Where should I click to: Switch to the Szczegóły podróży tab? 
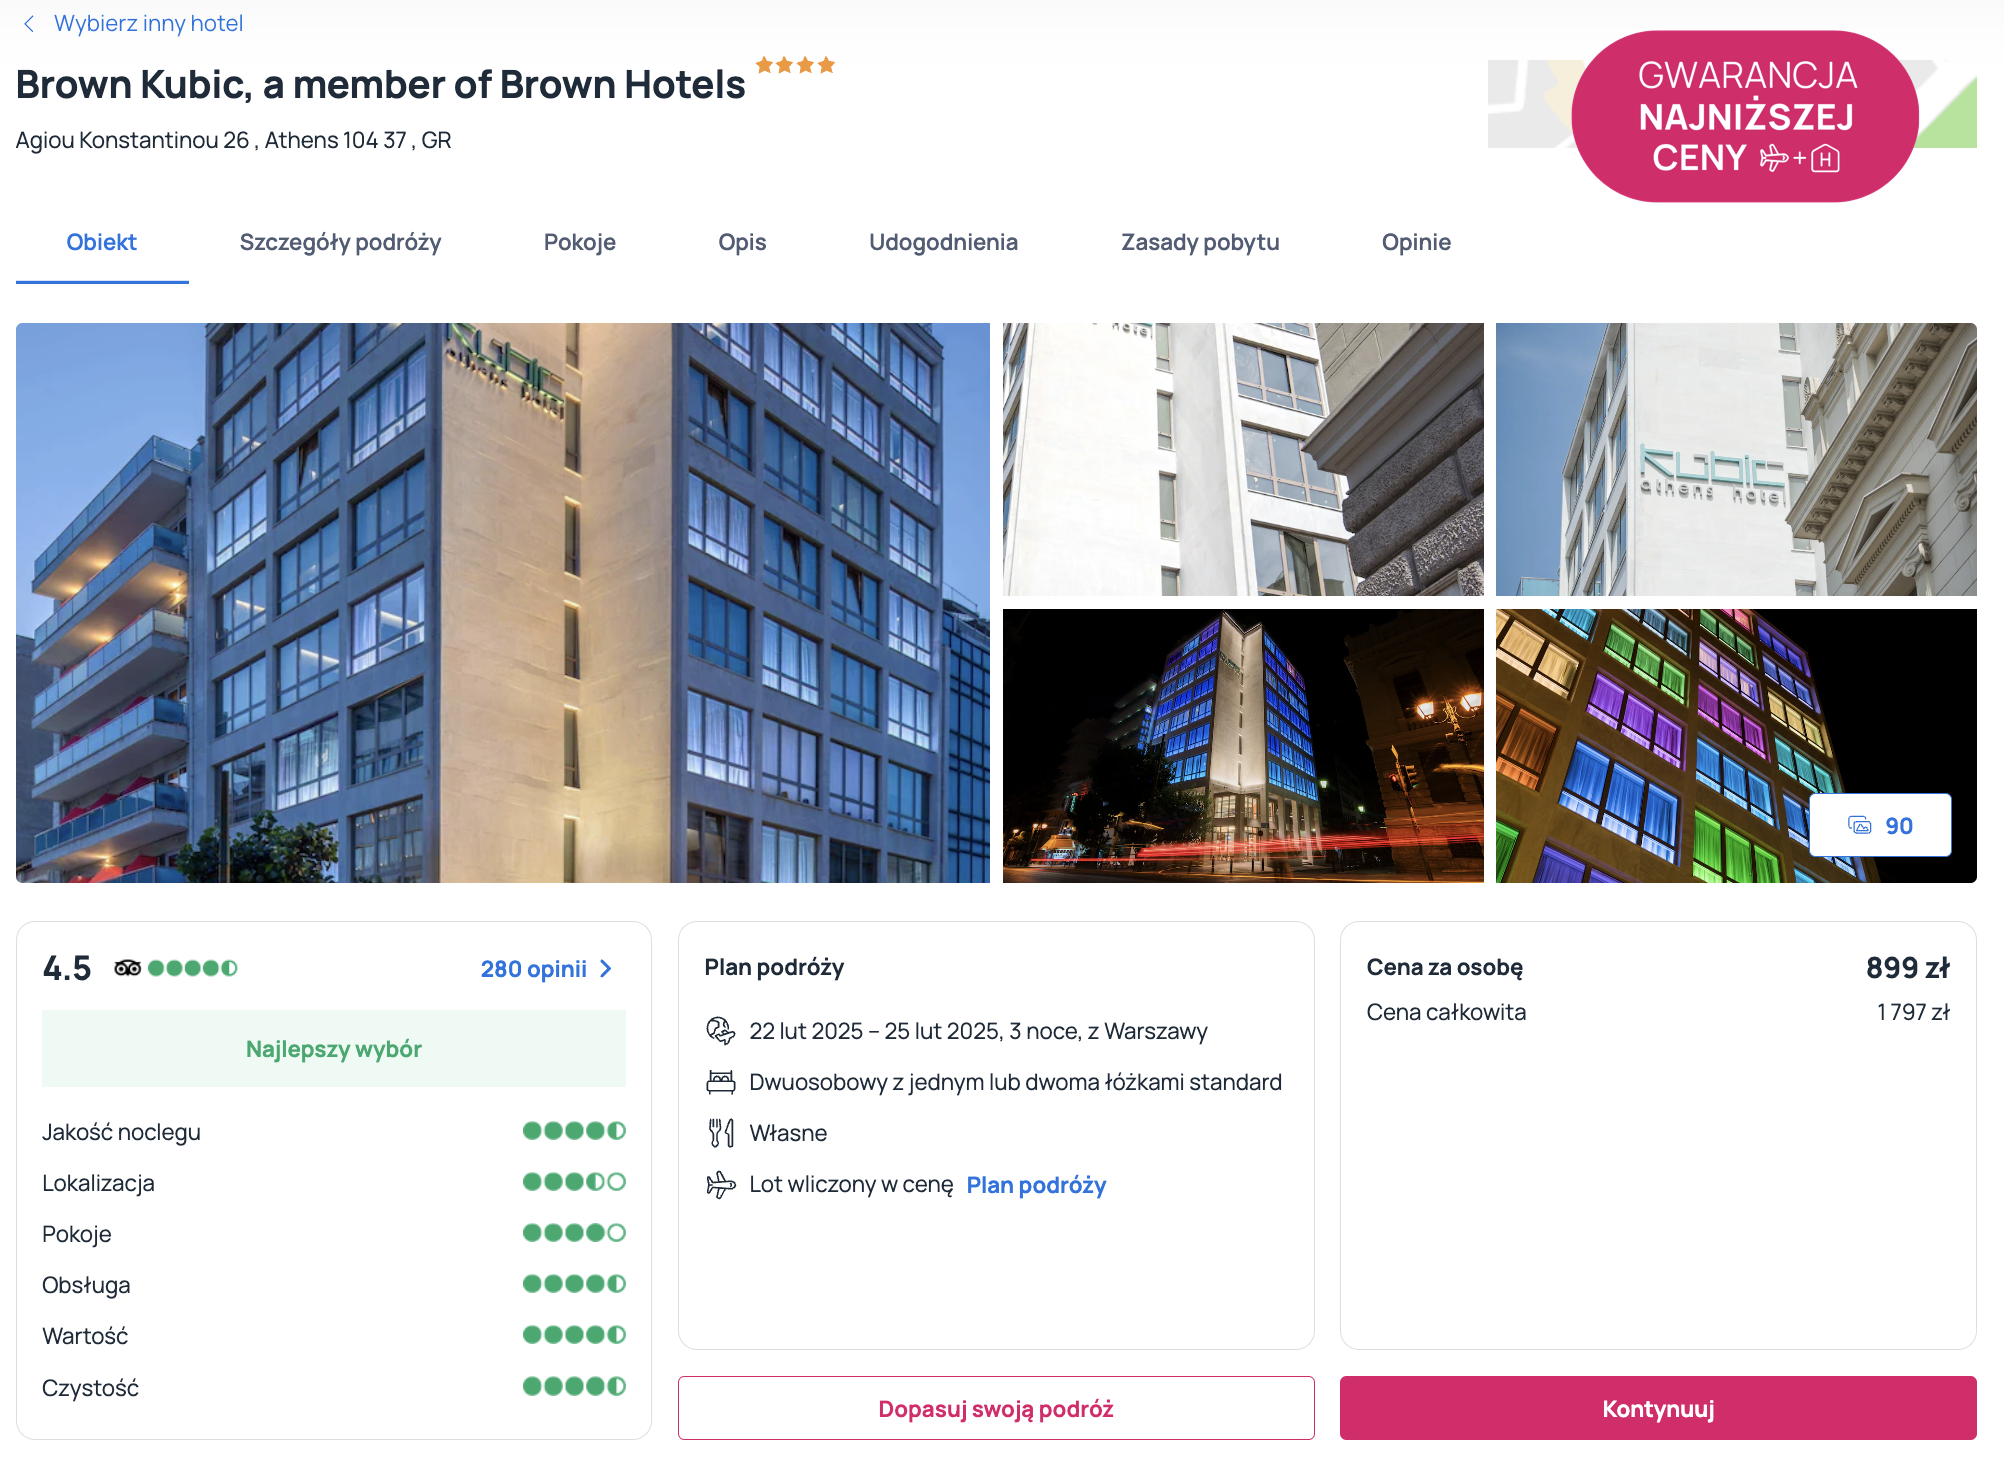pos(340,242)
